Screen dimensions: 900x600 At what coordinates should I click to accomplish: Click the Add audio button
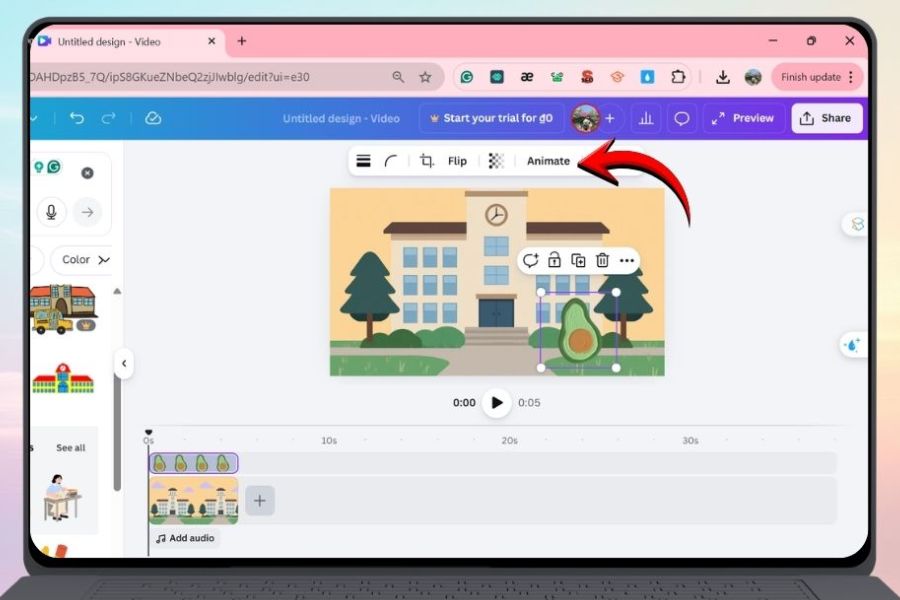tap(185, 538)
